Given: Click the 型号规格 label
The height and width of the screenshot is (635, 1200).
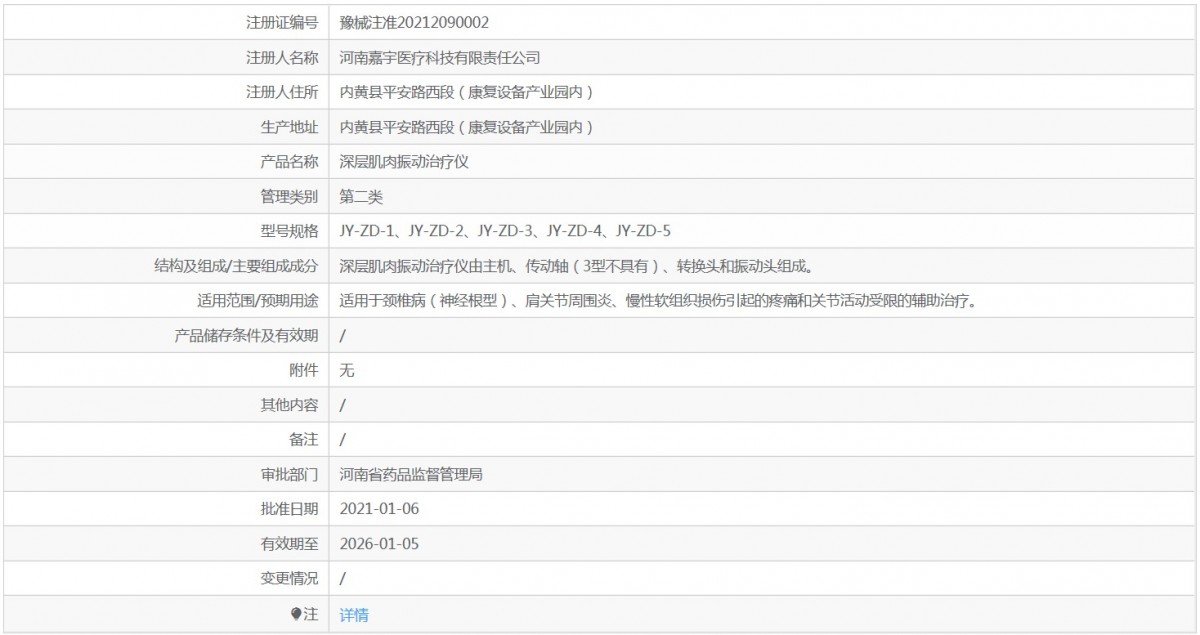Looking at the screenshot, I should point(290,231).
